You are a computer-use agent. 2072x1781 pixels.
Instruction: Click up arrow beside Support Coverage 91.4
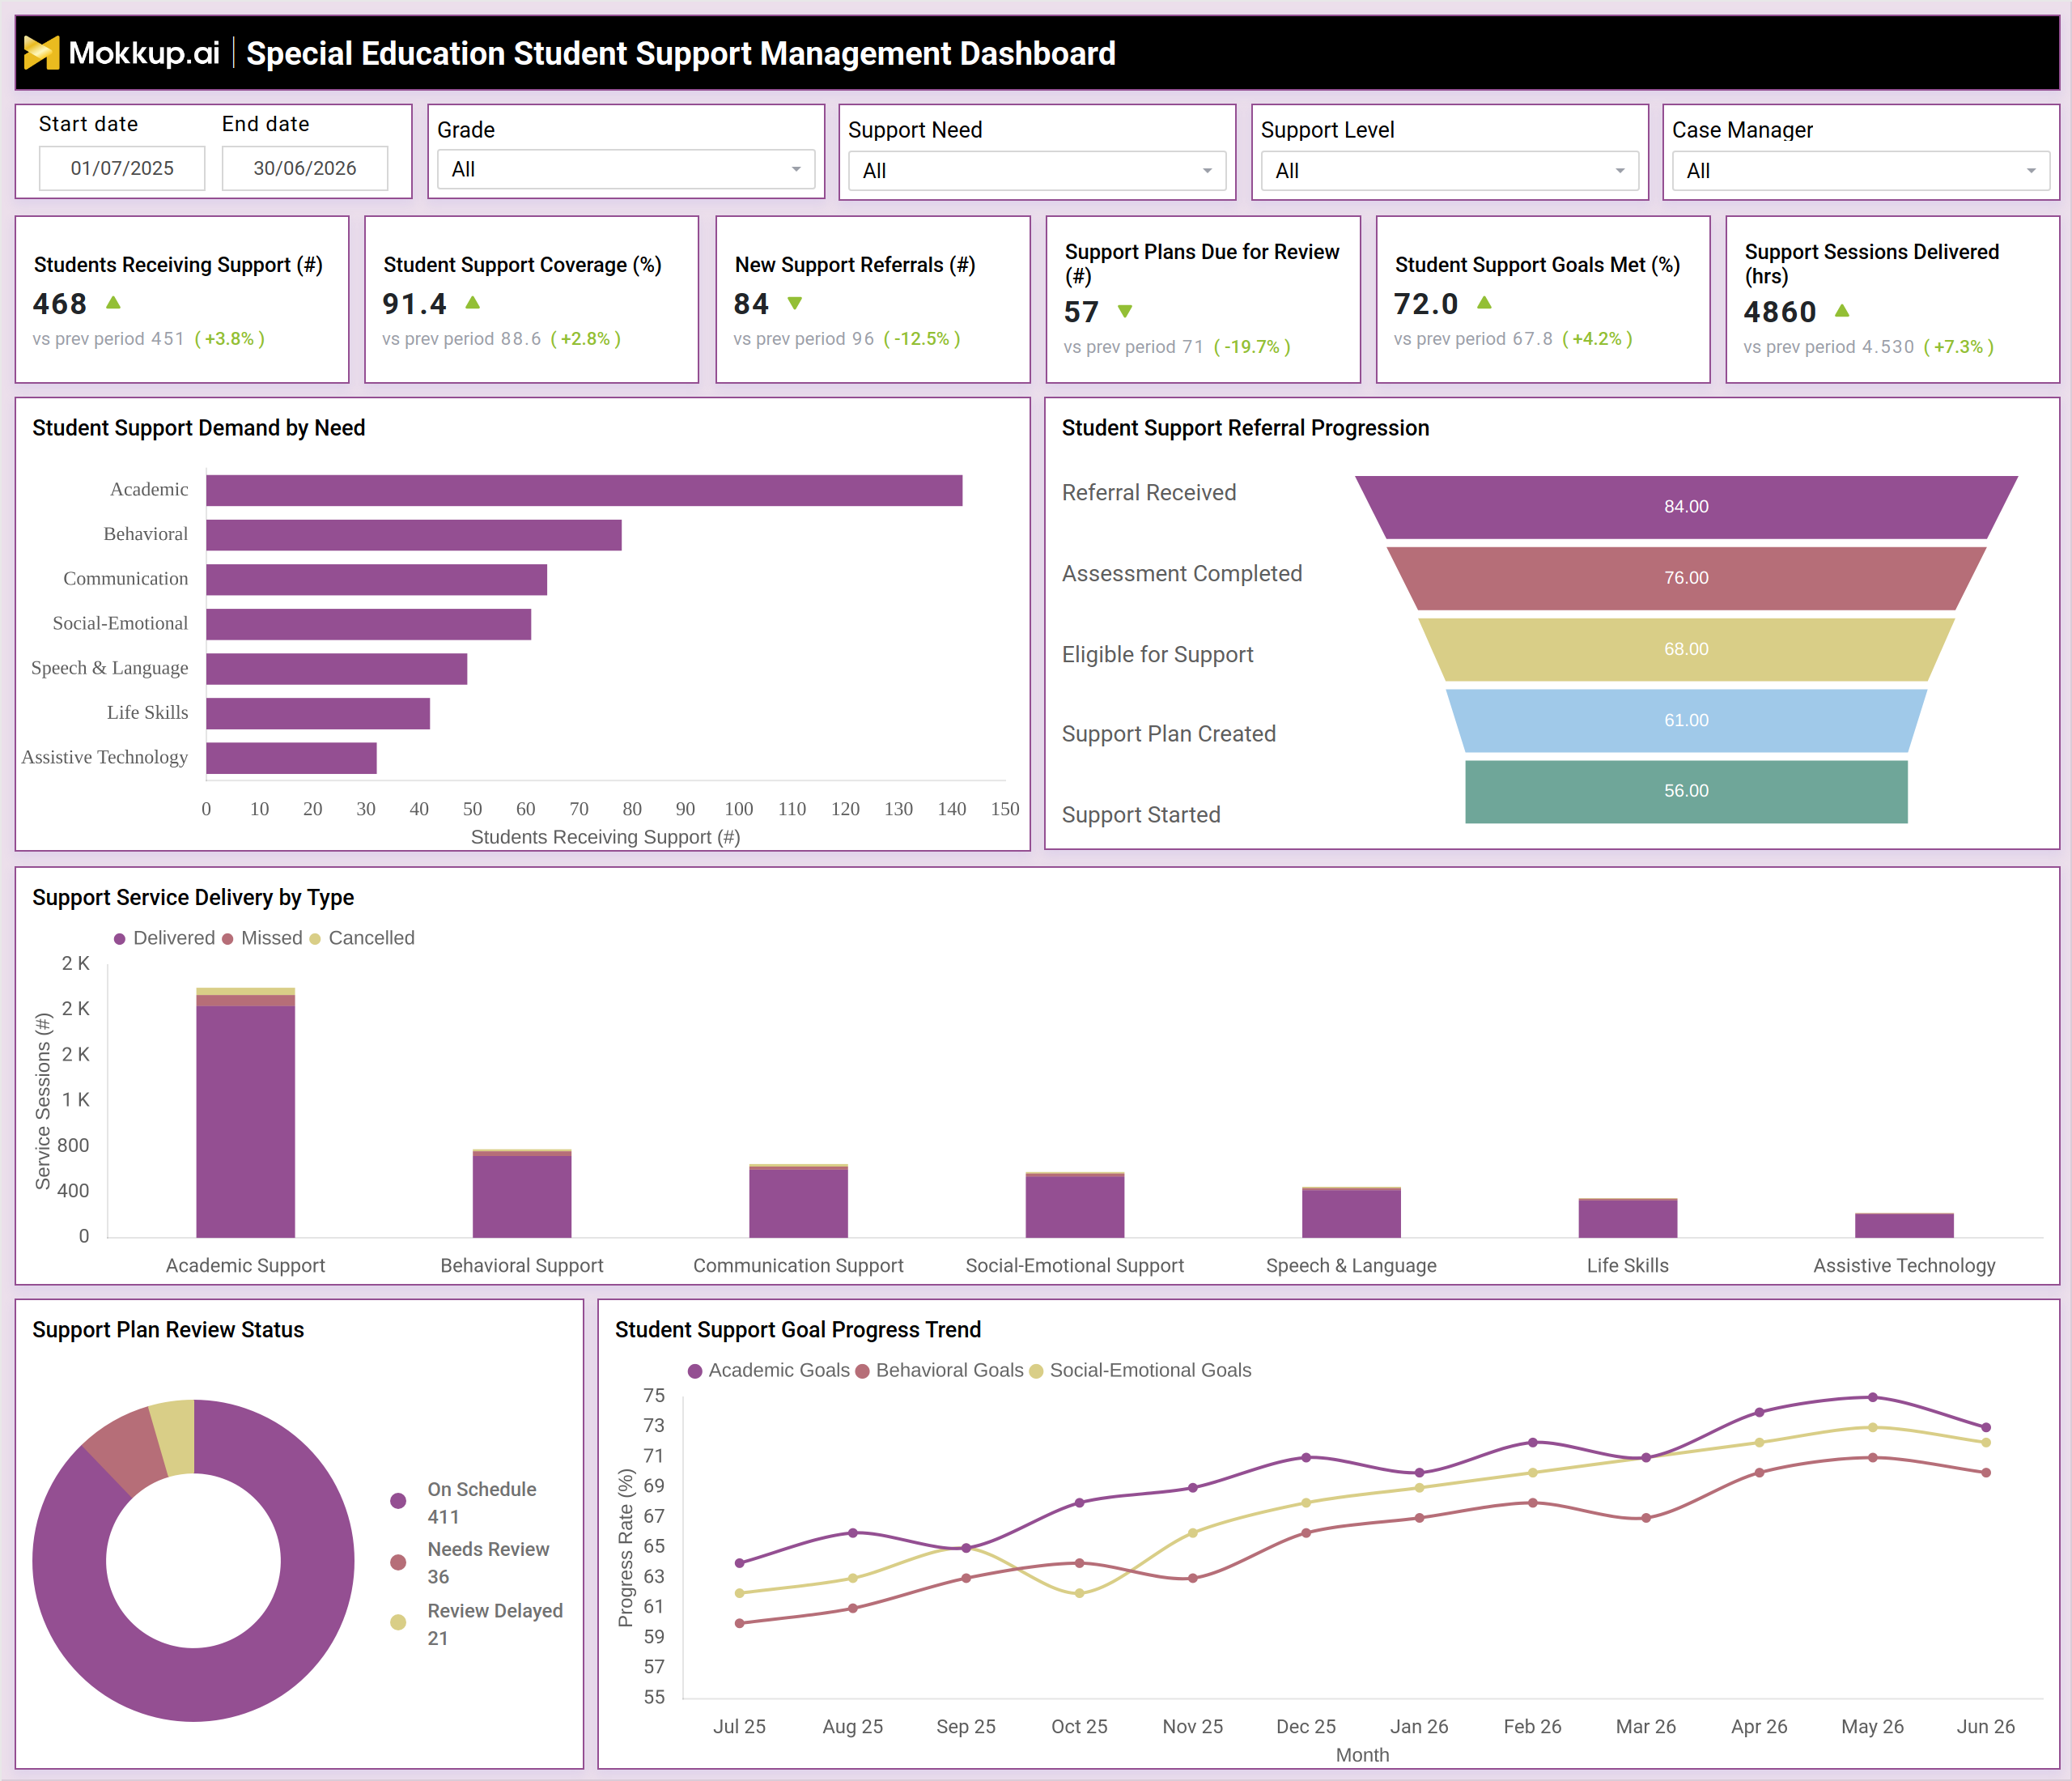click(x=473, y=302)
